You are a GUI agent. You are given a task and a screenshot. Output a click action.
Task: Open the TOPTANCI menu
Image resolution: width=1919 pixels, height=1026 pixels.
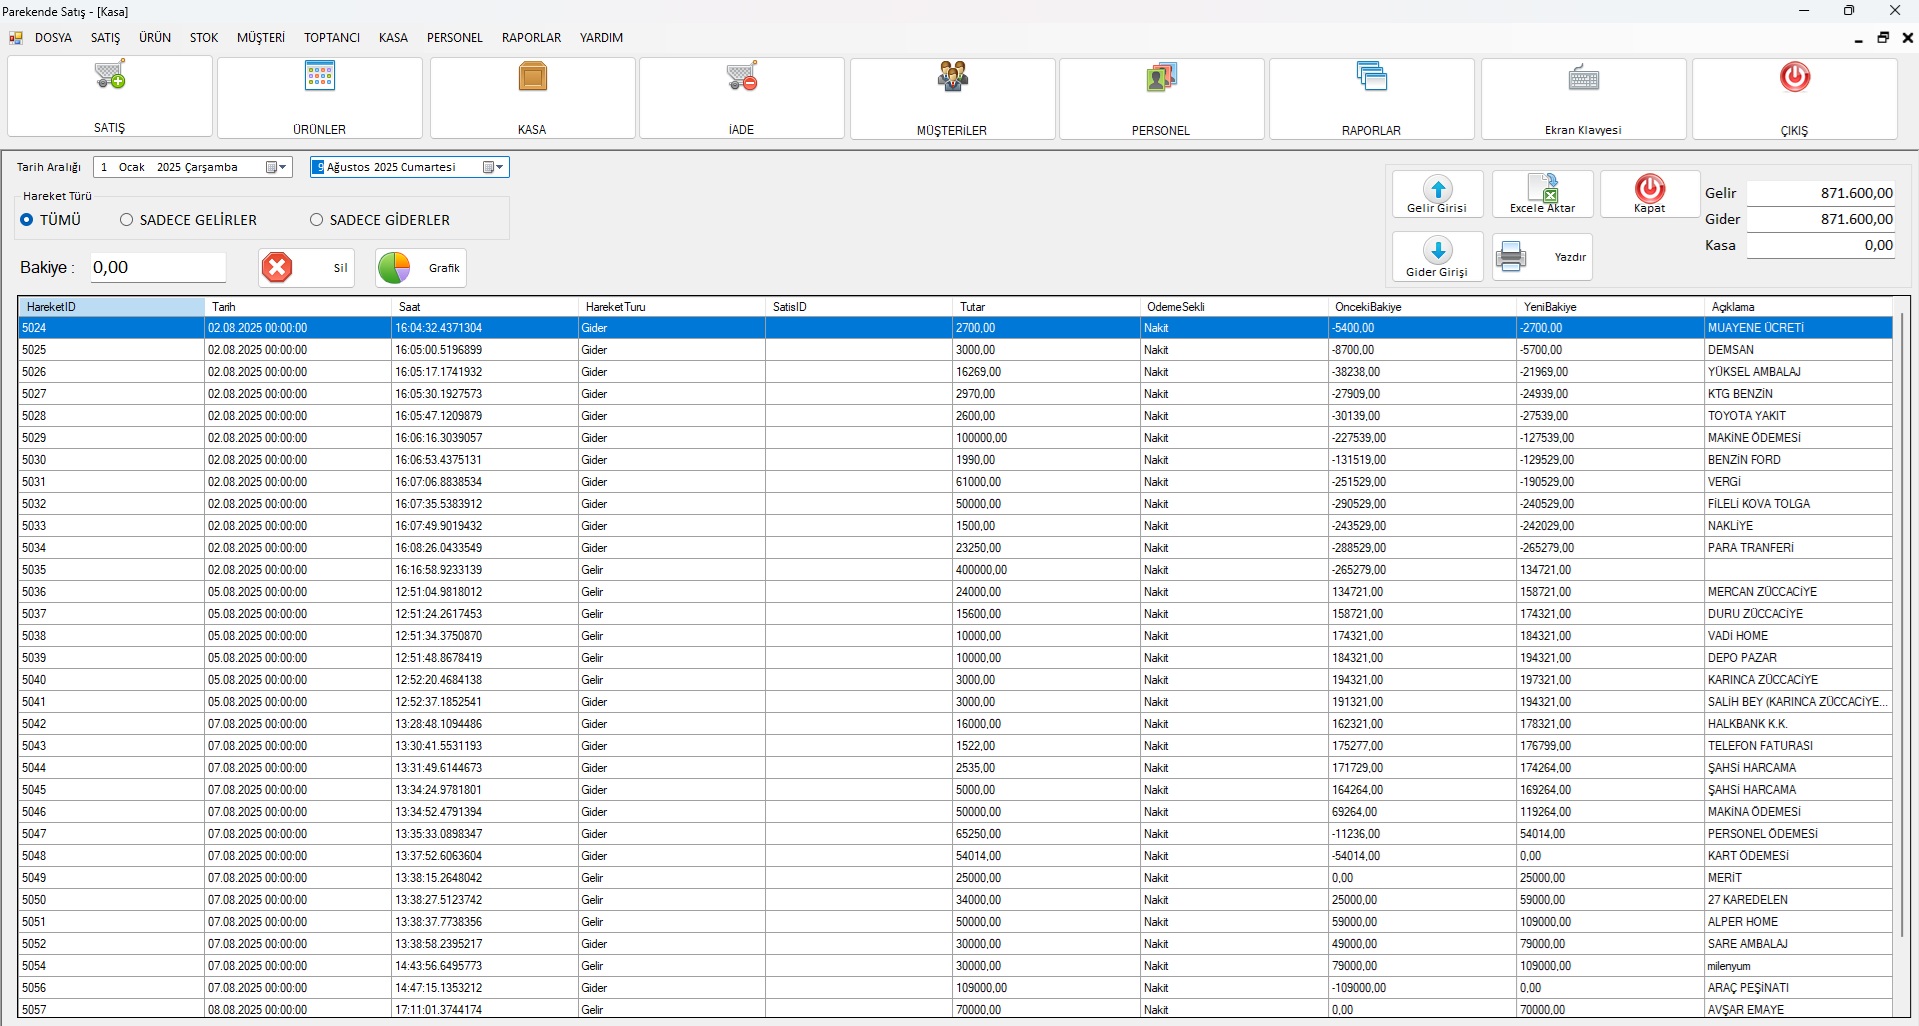[x=332, y=38]
